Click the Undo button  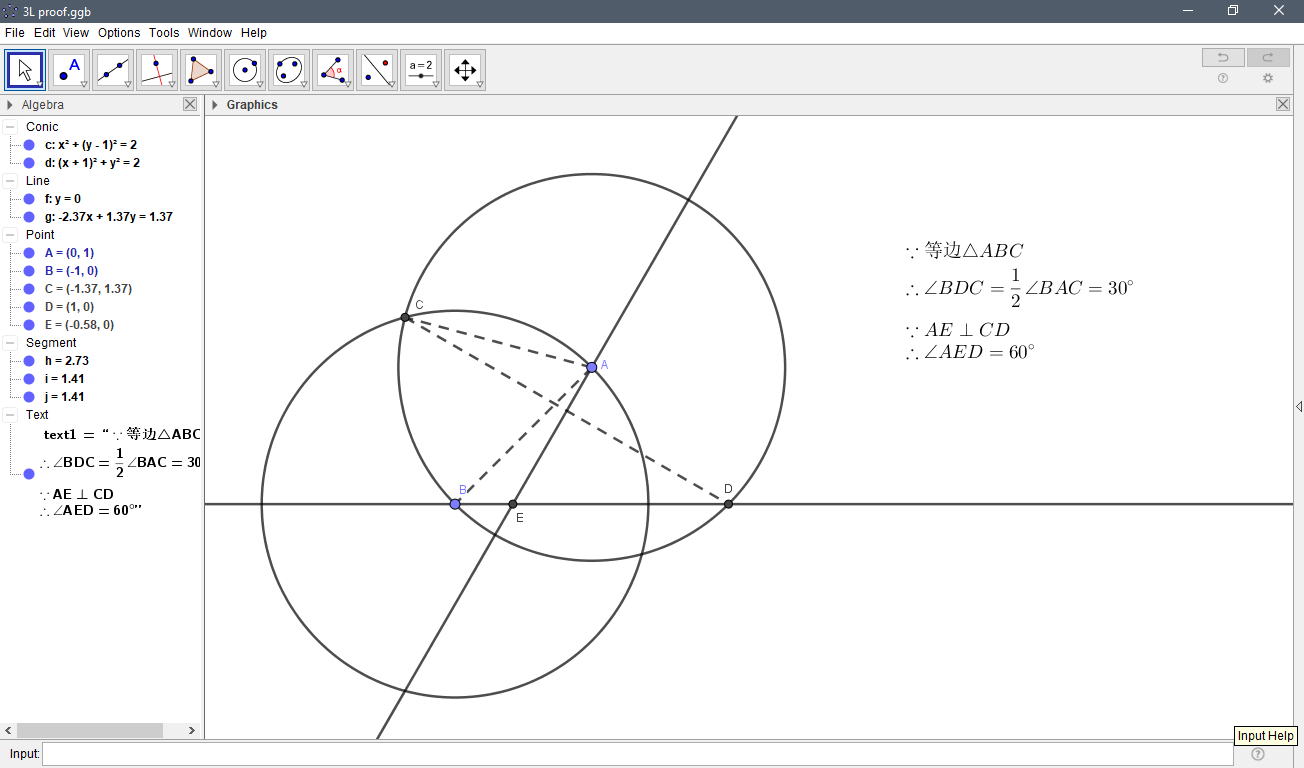1222,57
